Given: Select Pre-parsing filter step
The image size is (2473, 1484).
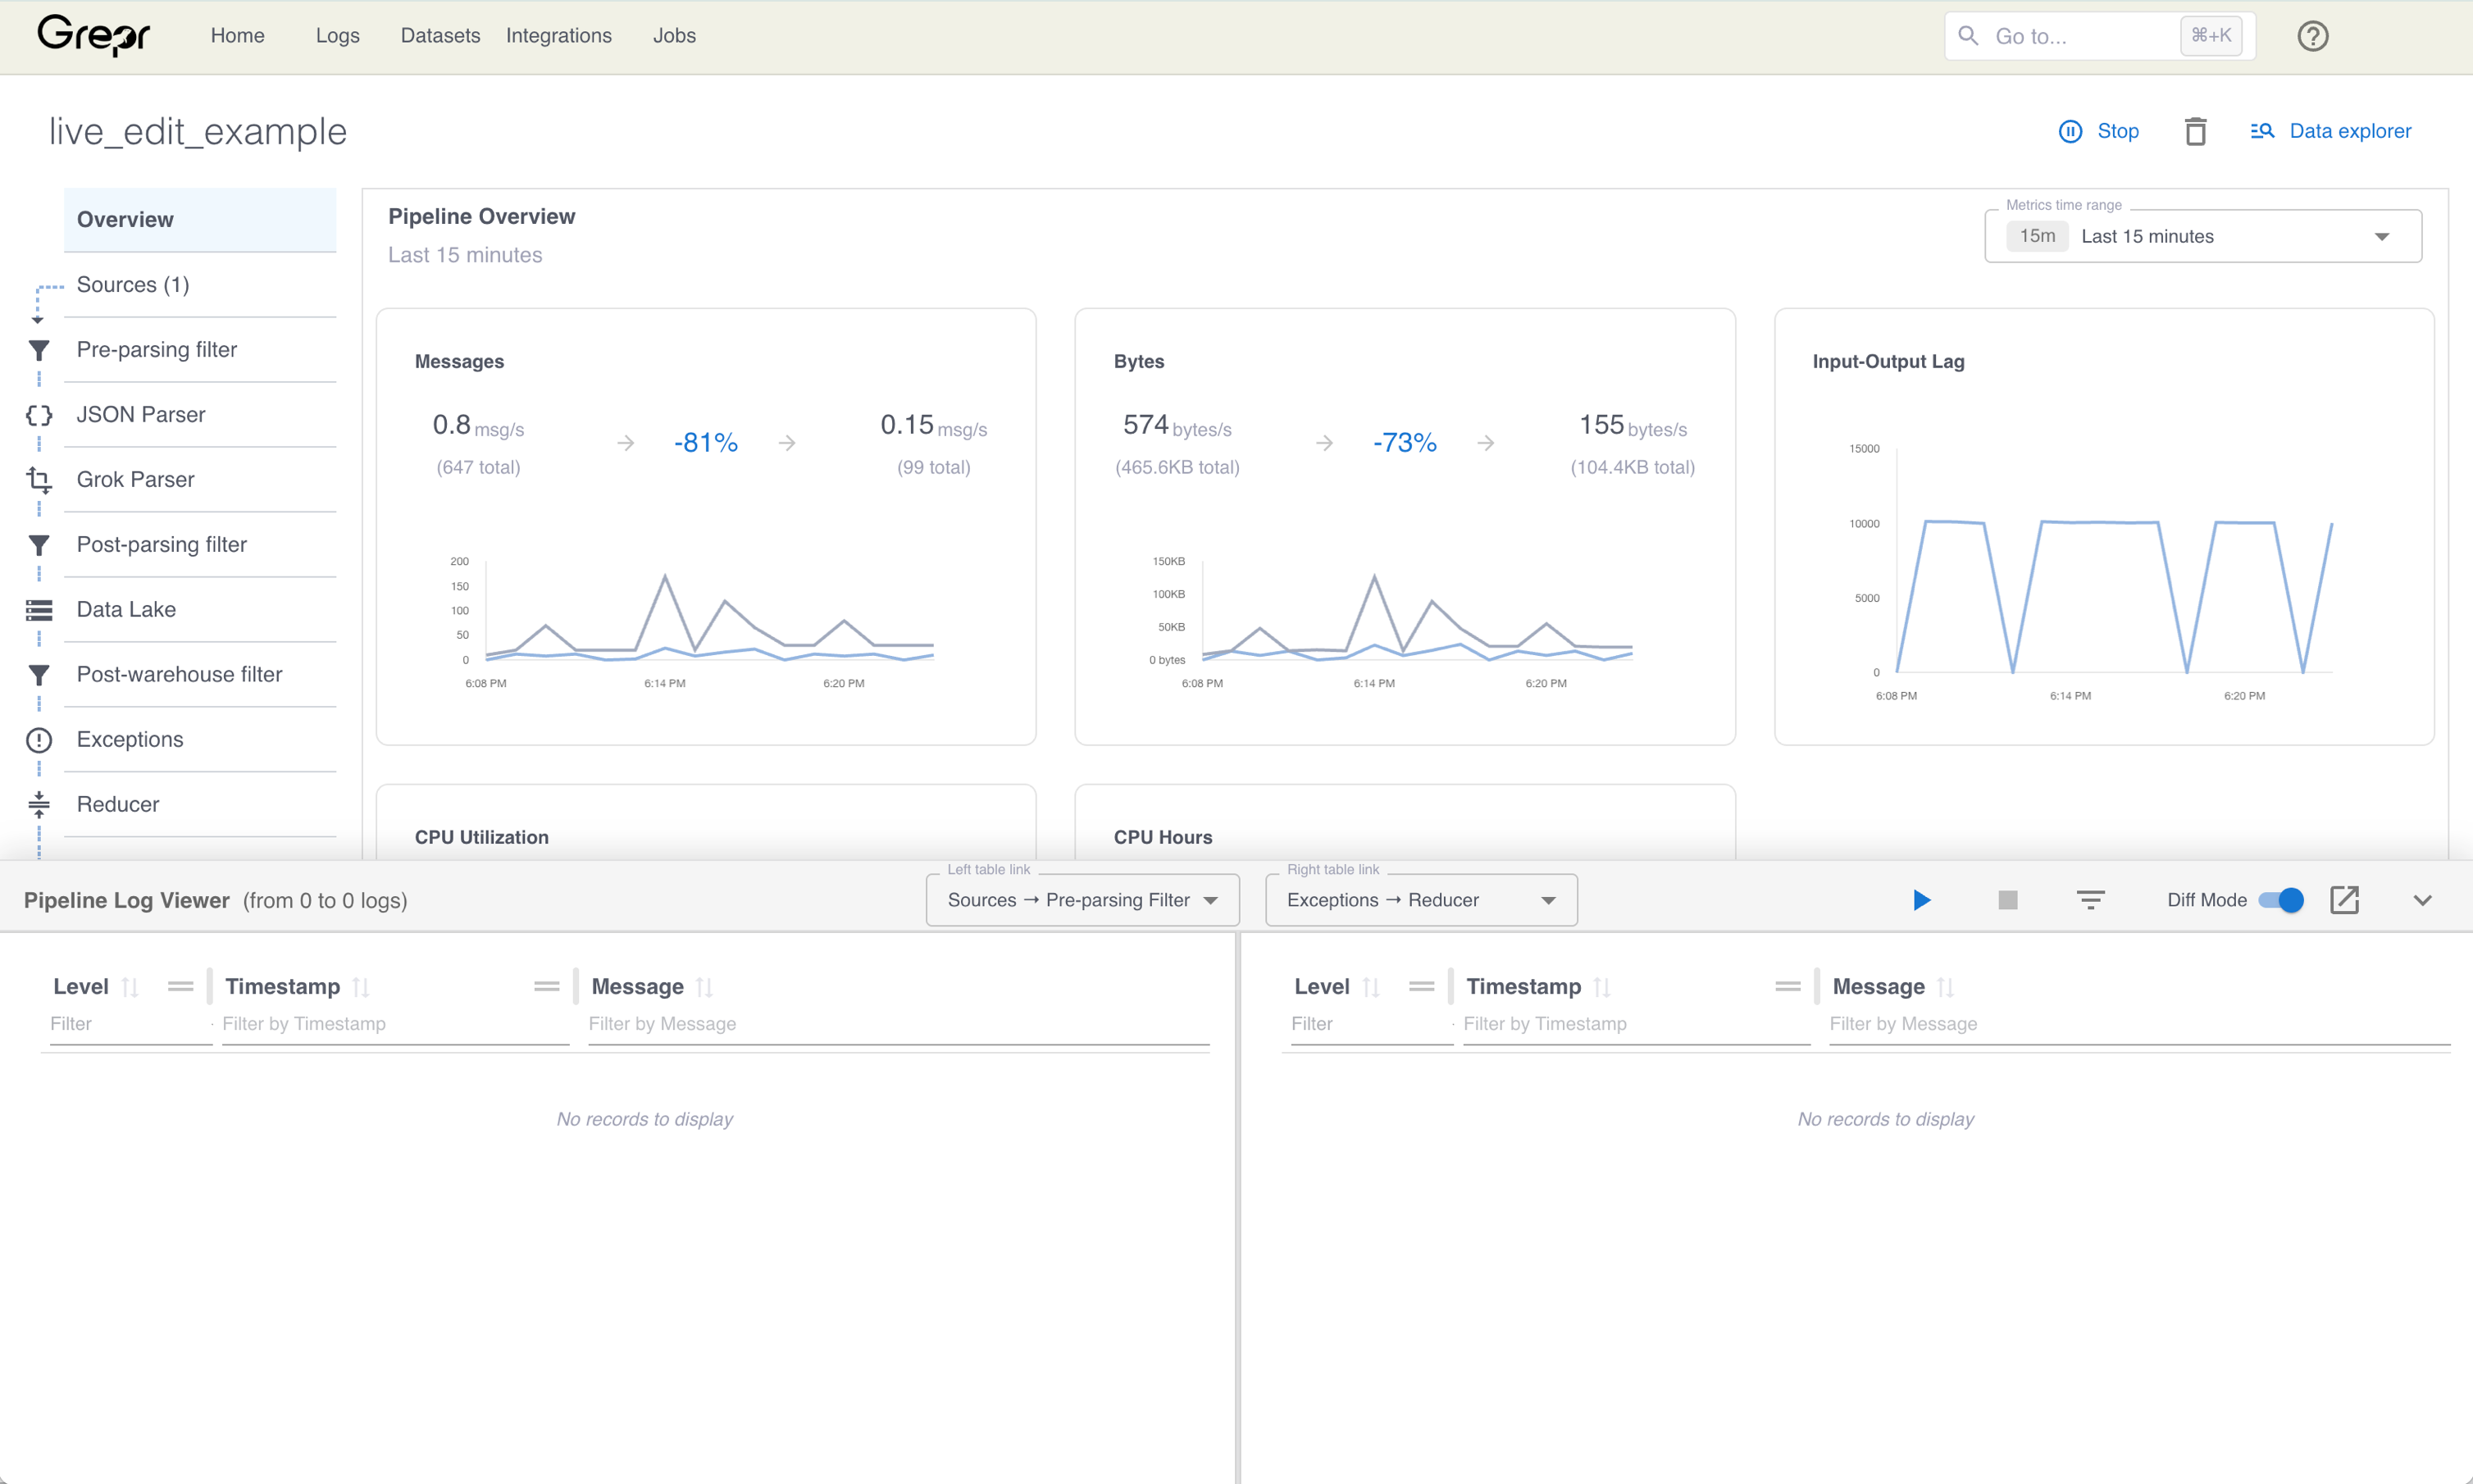Looking at the screenshot, I should [x=200, y=350].
